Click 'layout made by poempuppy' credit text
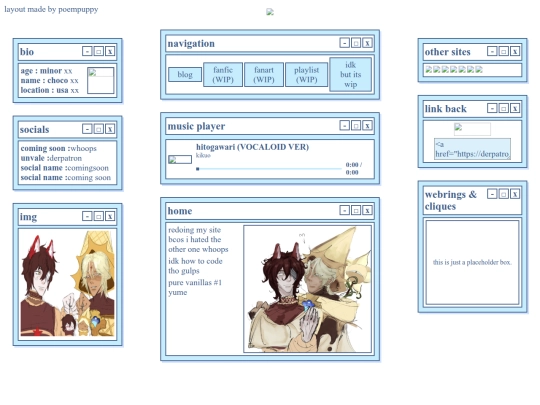 tap(51, 9)
